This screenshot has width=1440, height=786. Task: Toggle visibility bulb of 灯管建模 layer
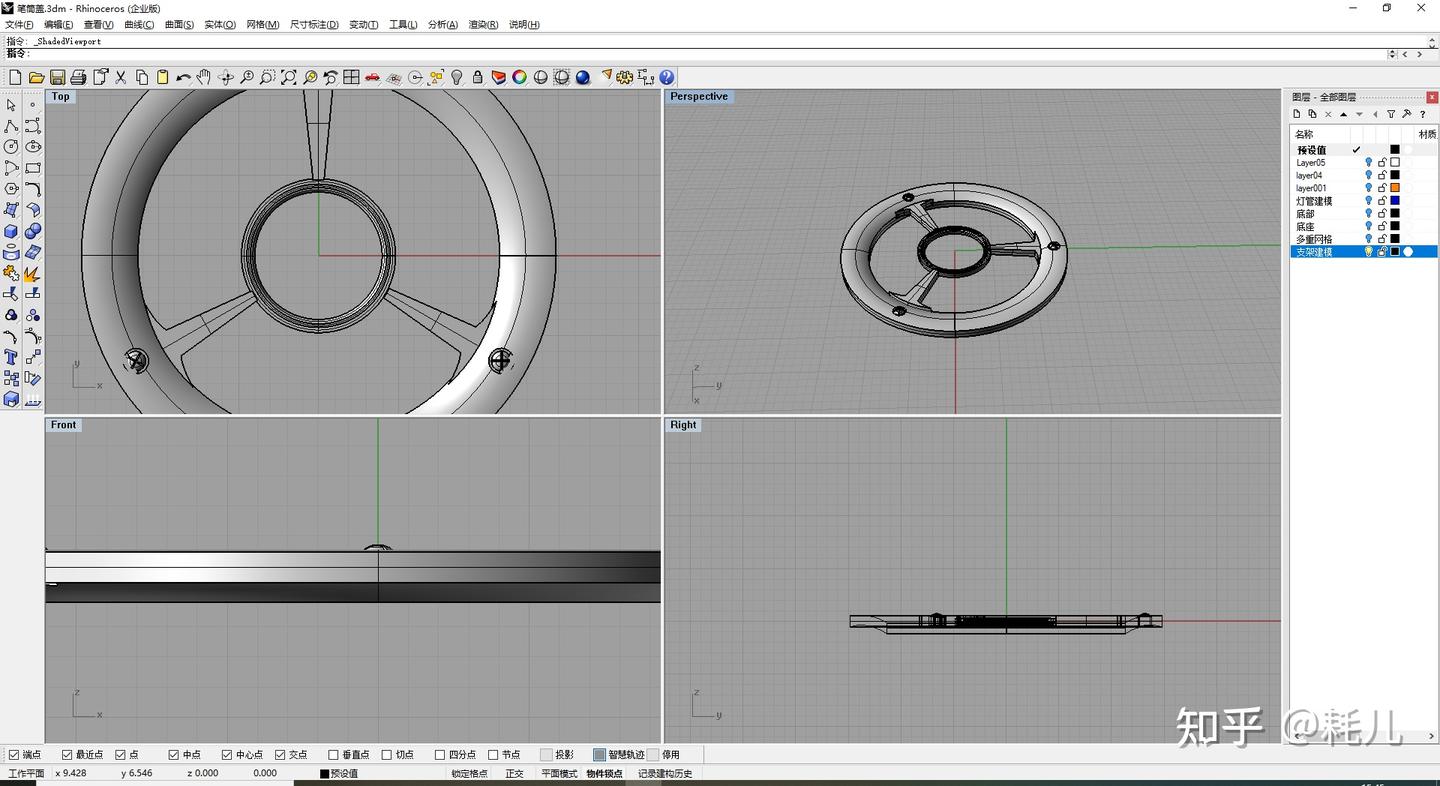click(1369, 201)
